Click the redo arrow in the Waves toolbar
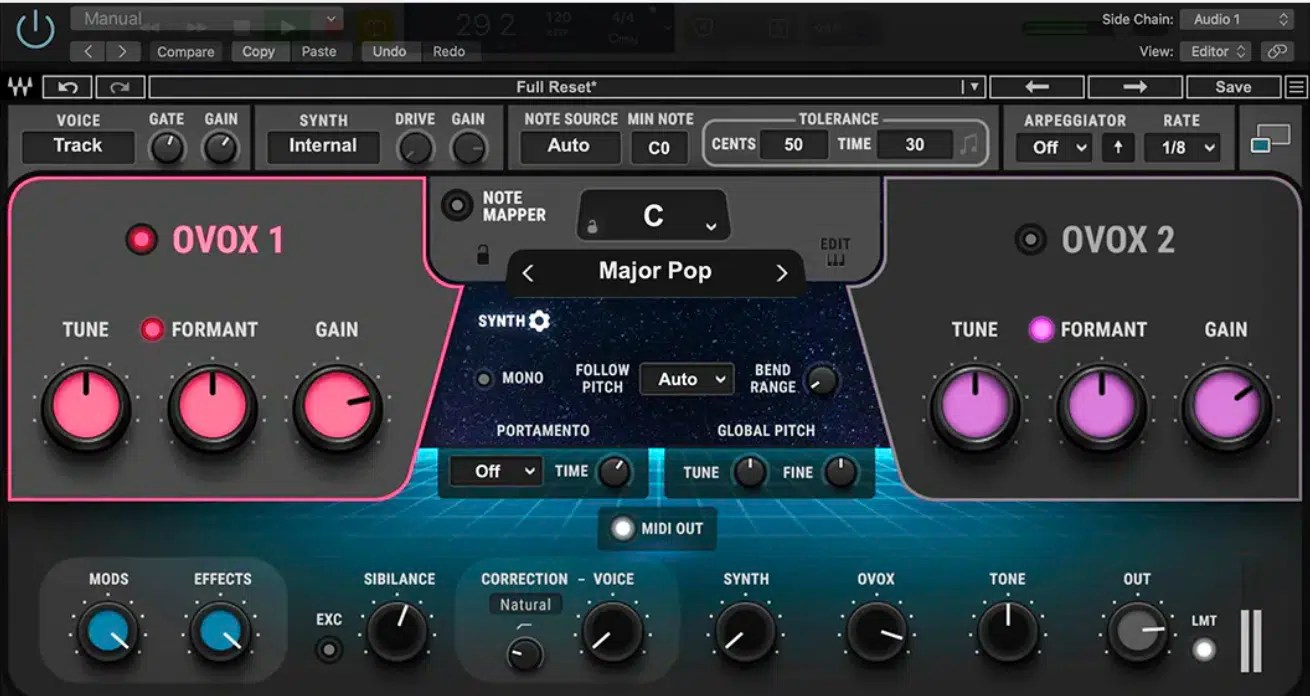Image resolution: width=1310 pixels, height=696 pixels. tap(119, 86)
